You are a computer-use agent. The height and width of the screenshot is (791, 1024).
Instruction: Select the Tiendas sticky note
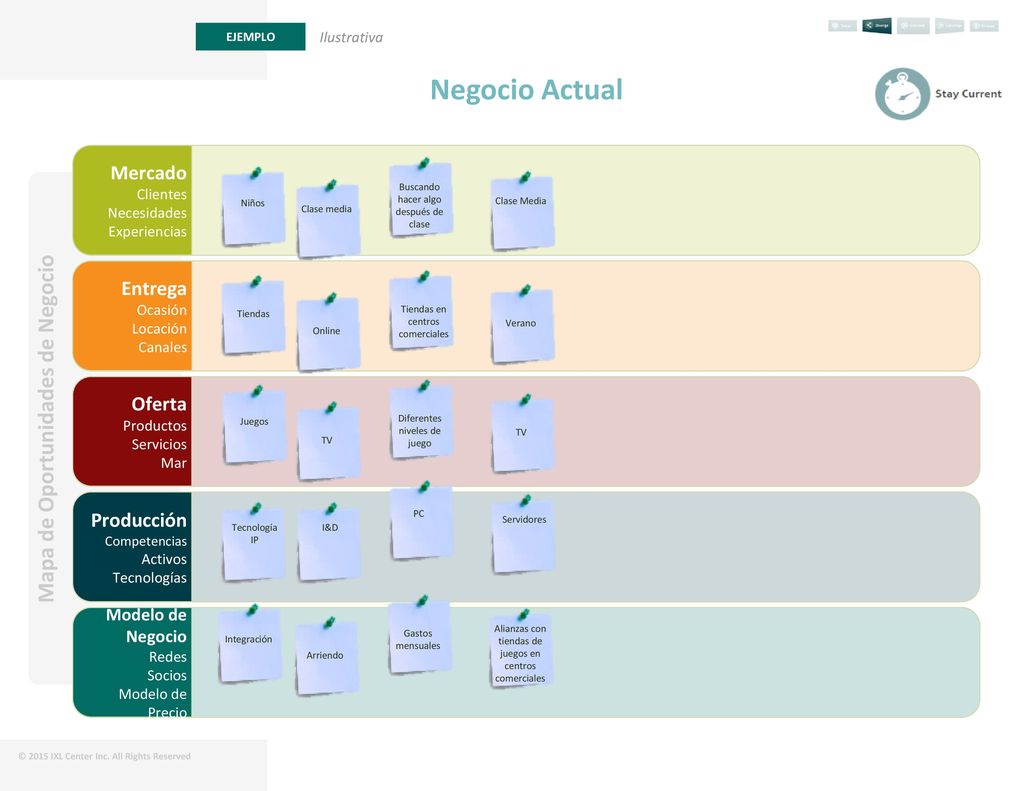[x=253, y=317]
